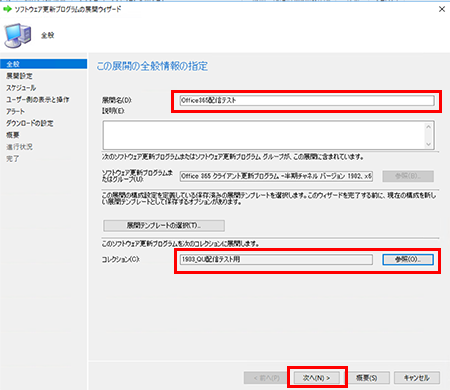Open the 展開設定 wizard step
Screen dimensions: 450x390
click(19, 76)
